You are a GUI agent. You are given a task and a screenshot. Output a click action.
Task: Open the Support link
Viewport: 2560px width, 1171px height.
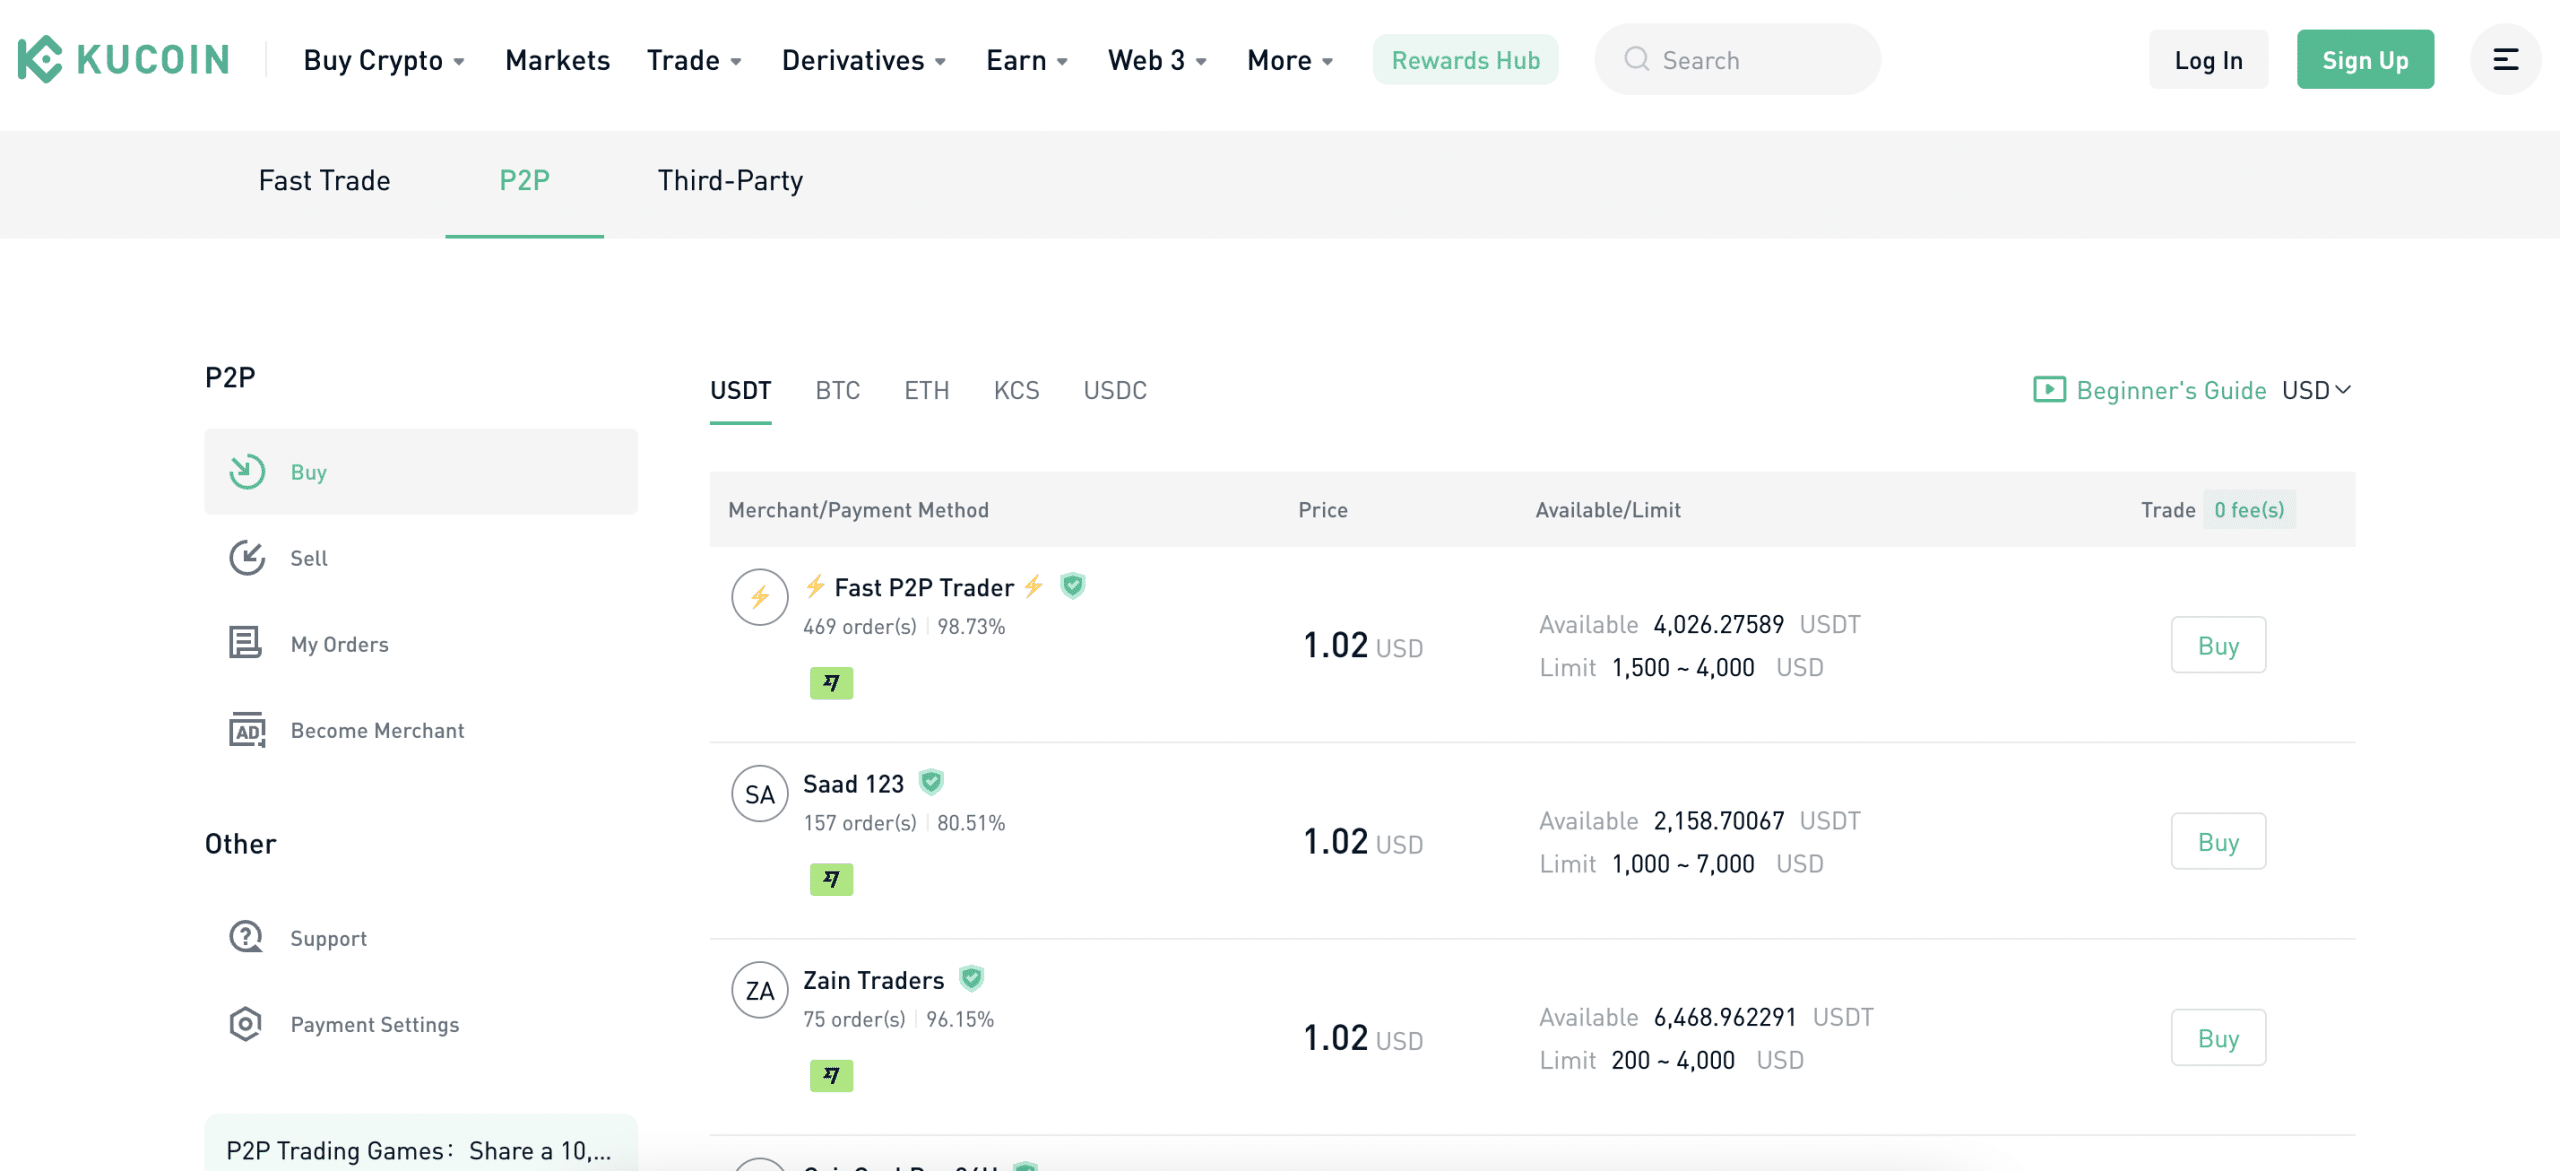point(421,938)
